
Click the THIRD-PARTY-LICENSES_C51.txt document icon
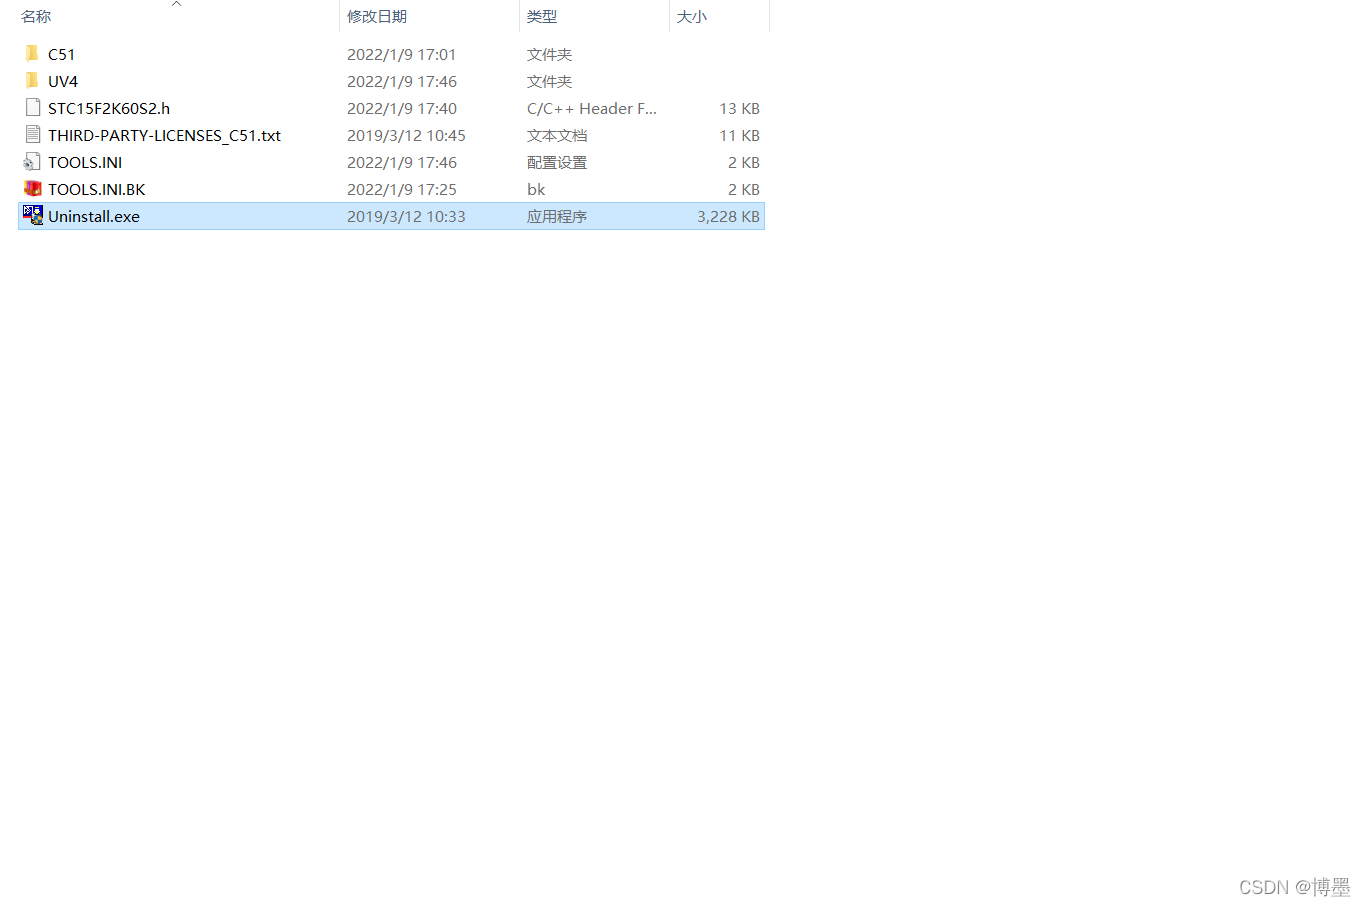coord(32,135)
